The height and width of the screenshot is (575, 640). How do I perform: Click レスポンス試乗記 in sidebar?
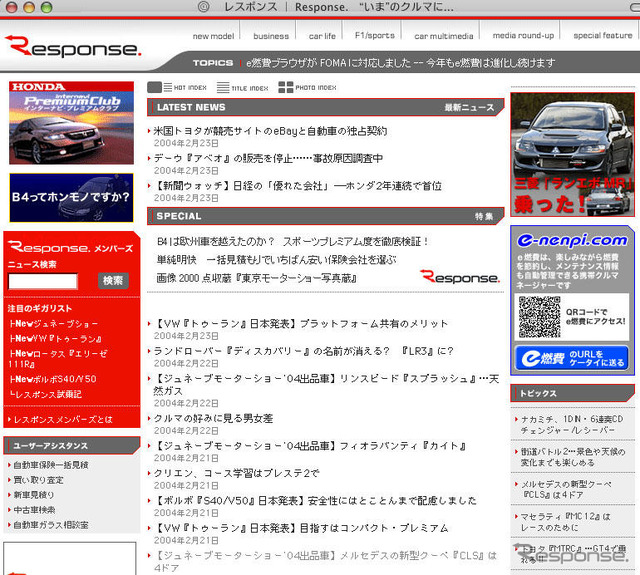point(45,394)
